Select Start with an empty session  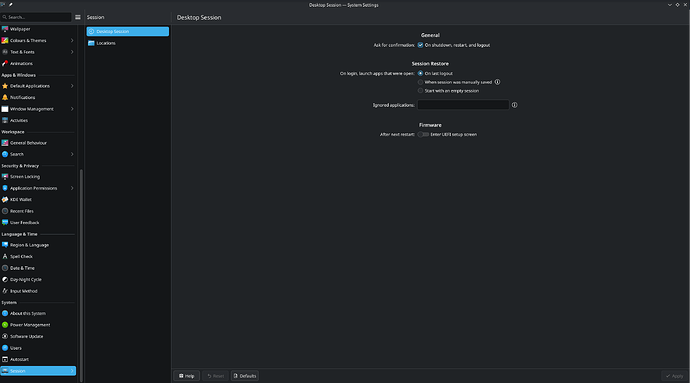point(420,91)
